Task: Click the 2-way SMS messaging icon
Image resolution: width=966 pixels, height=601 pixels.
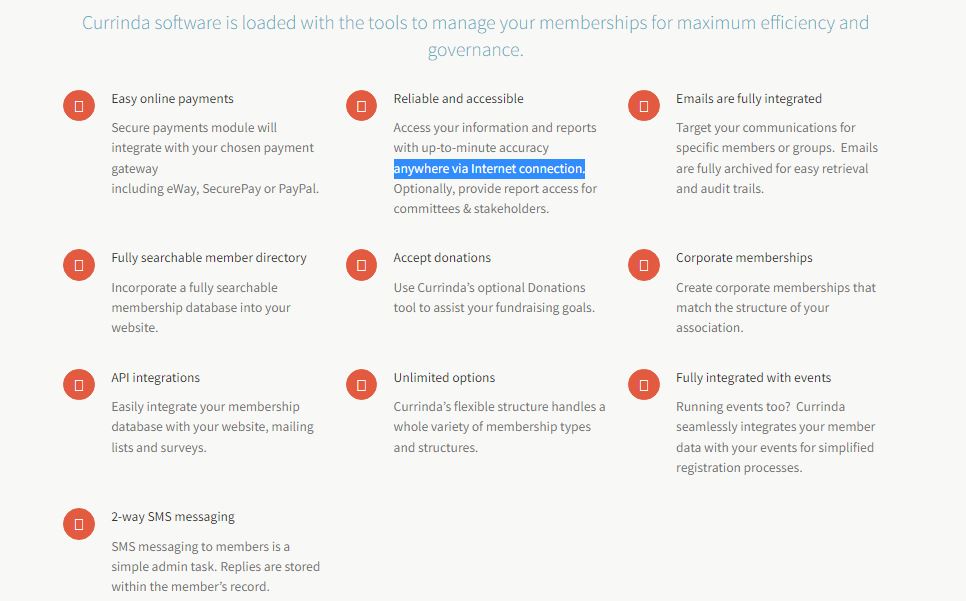Action: click(x=79, y=524)
